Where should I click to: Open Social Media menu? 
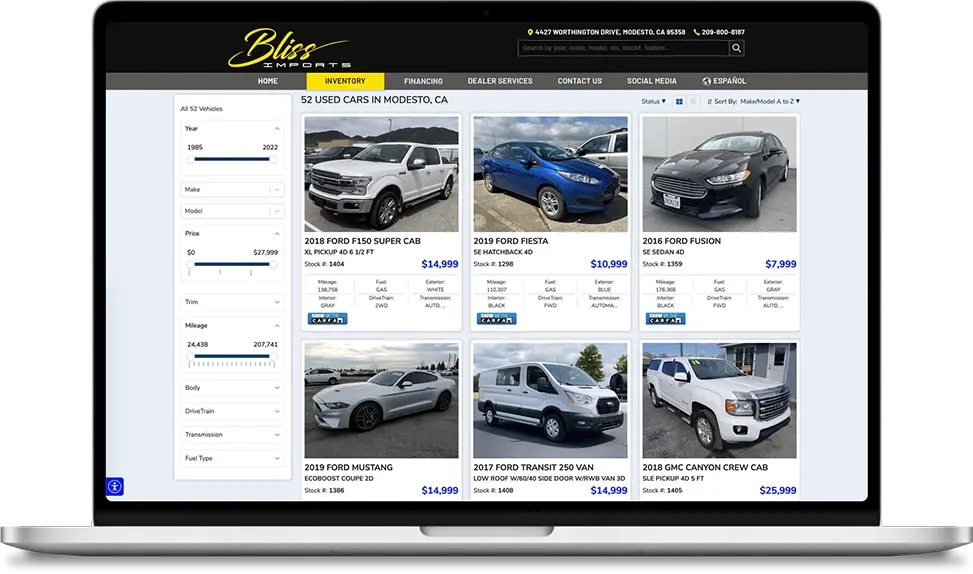(x=652, y=81)
